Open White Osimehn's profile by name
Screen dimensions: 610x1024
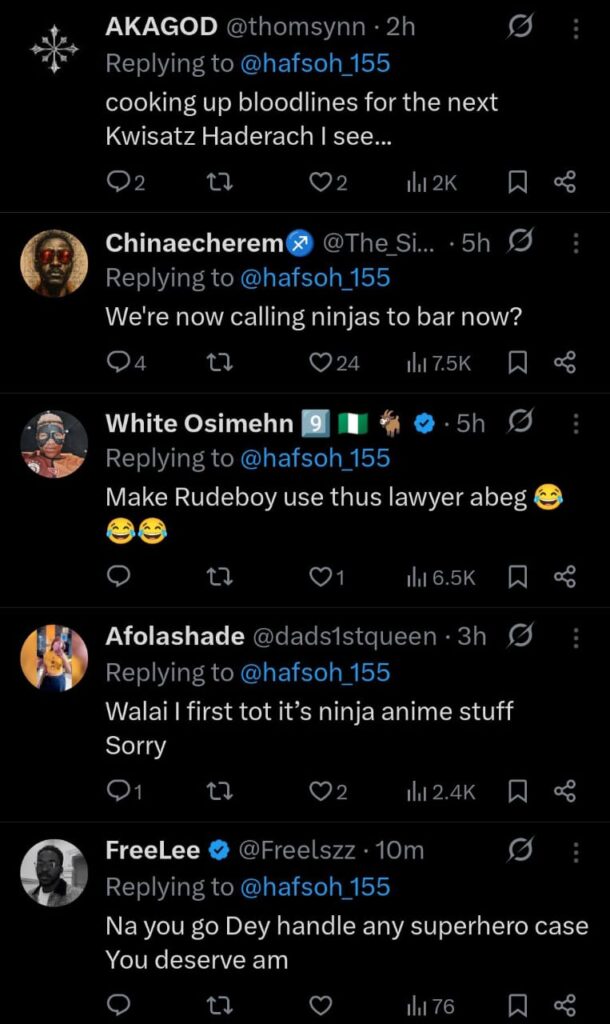click(x=200, y=423)
